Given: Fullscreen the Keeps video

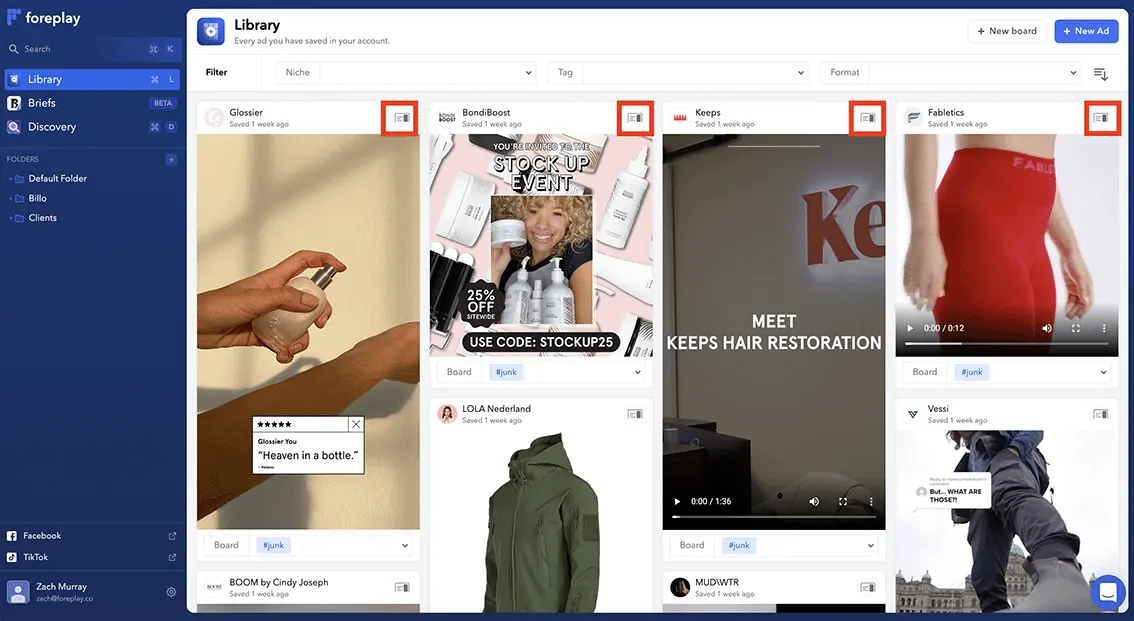Looking at the screenshot, I should 843,502.
